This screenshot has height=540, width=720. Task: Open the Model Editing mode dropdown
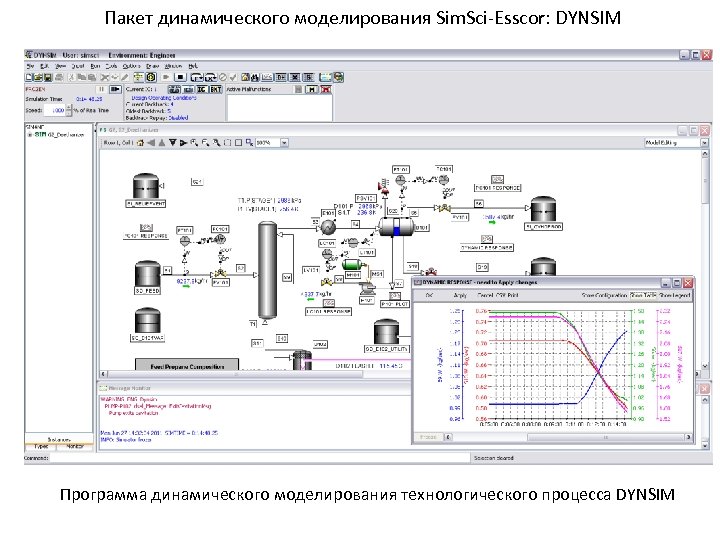(704, 143)
